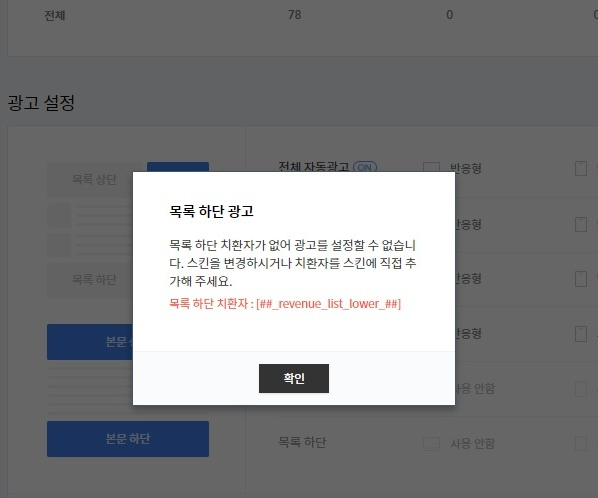
Task: Toggle the ON switch beside 전체 자동광고
Action: (x=365, y=167)
